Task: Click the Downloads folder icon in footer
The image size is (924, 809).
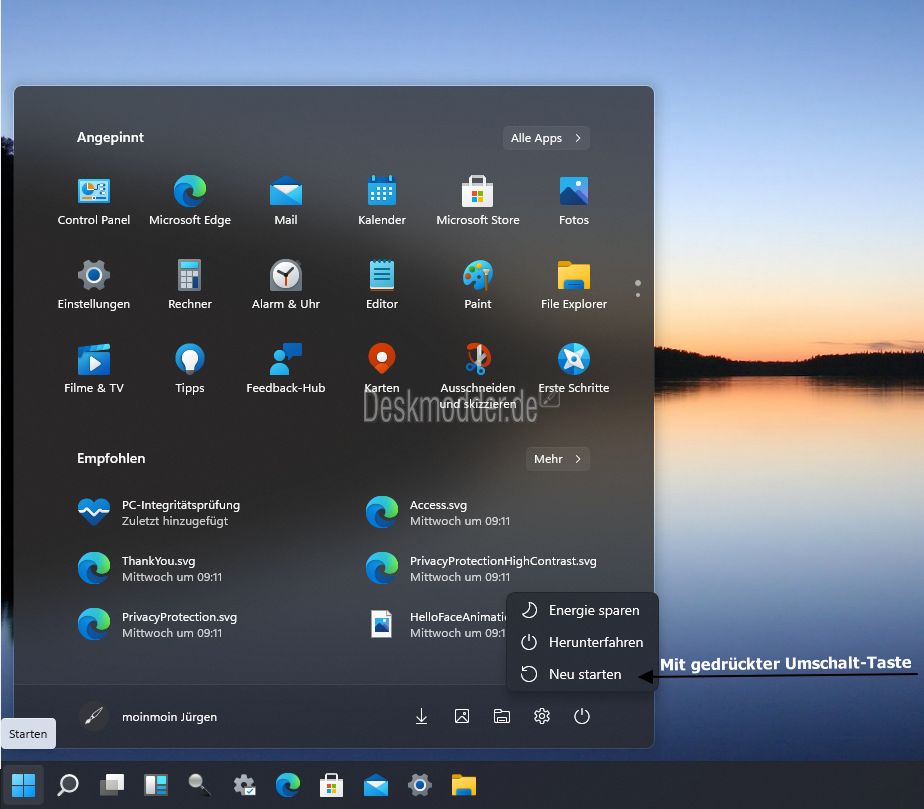Action: coord(422,716)
